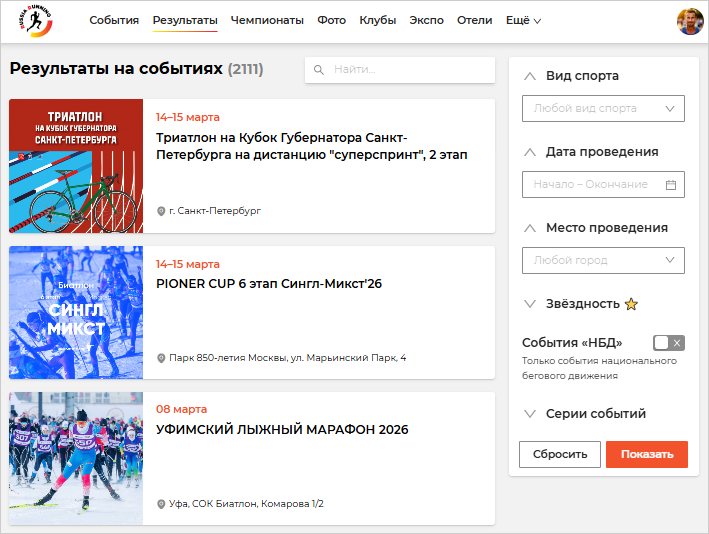Open the Триатлон event poster thumbnail
Viewport: 709px width, 534px height.
tap(76, 166)
